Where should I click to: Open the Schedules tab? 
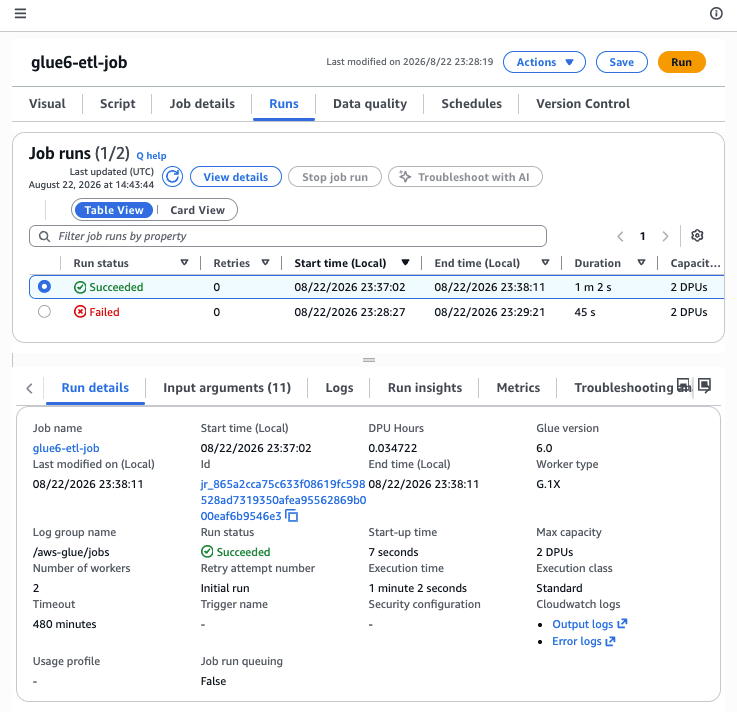coord(471,103)
